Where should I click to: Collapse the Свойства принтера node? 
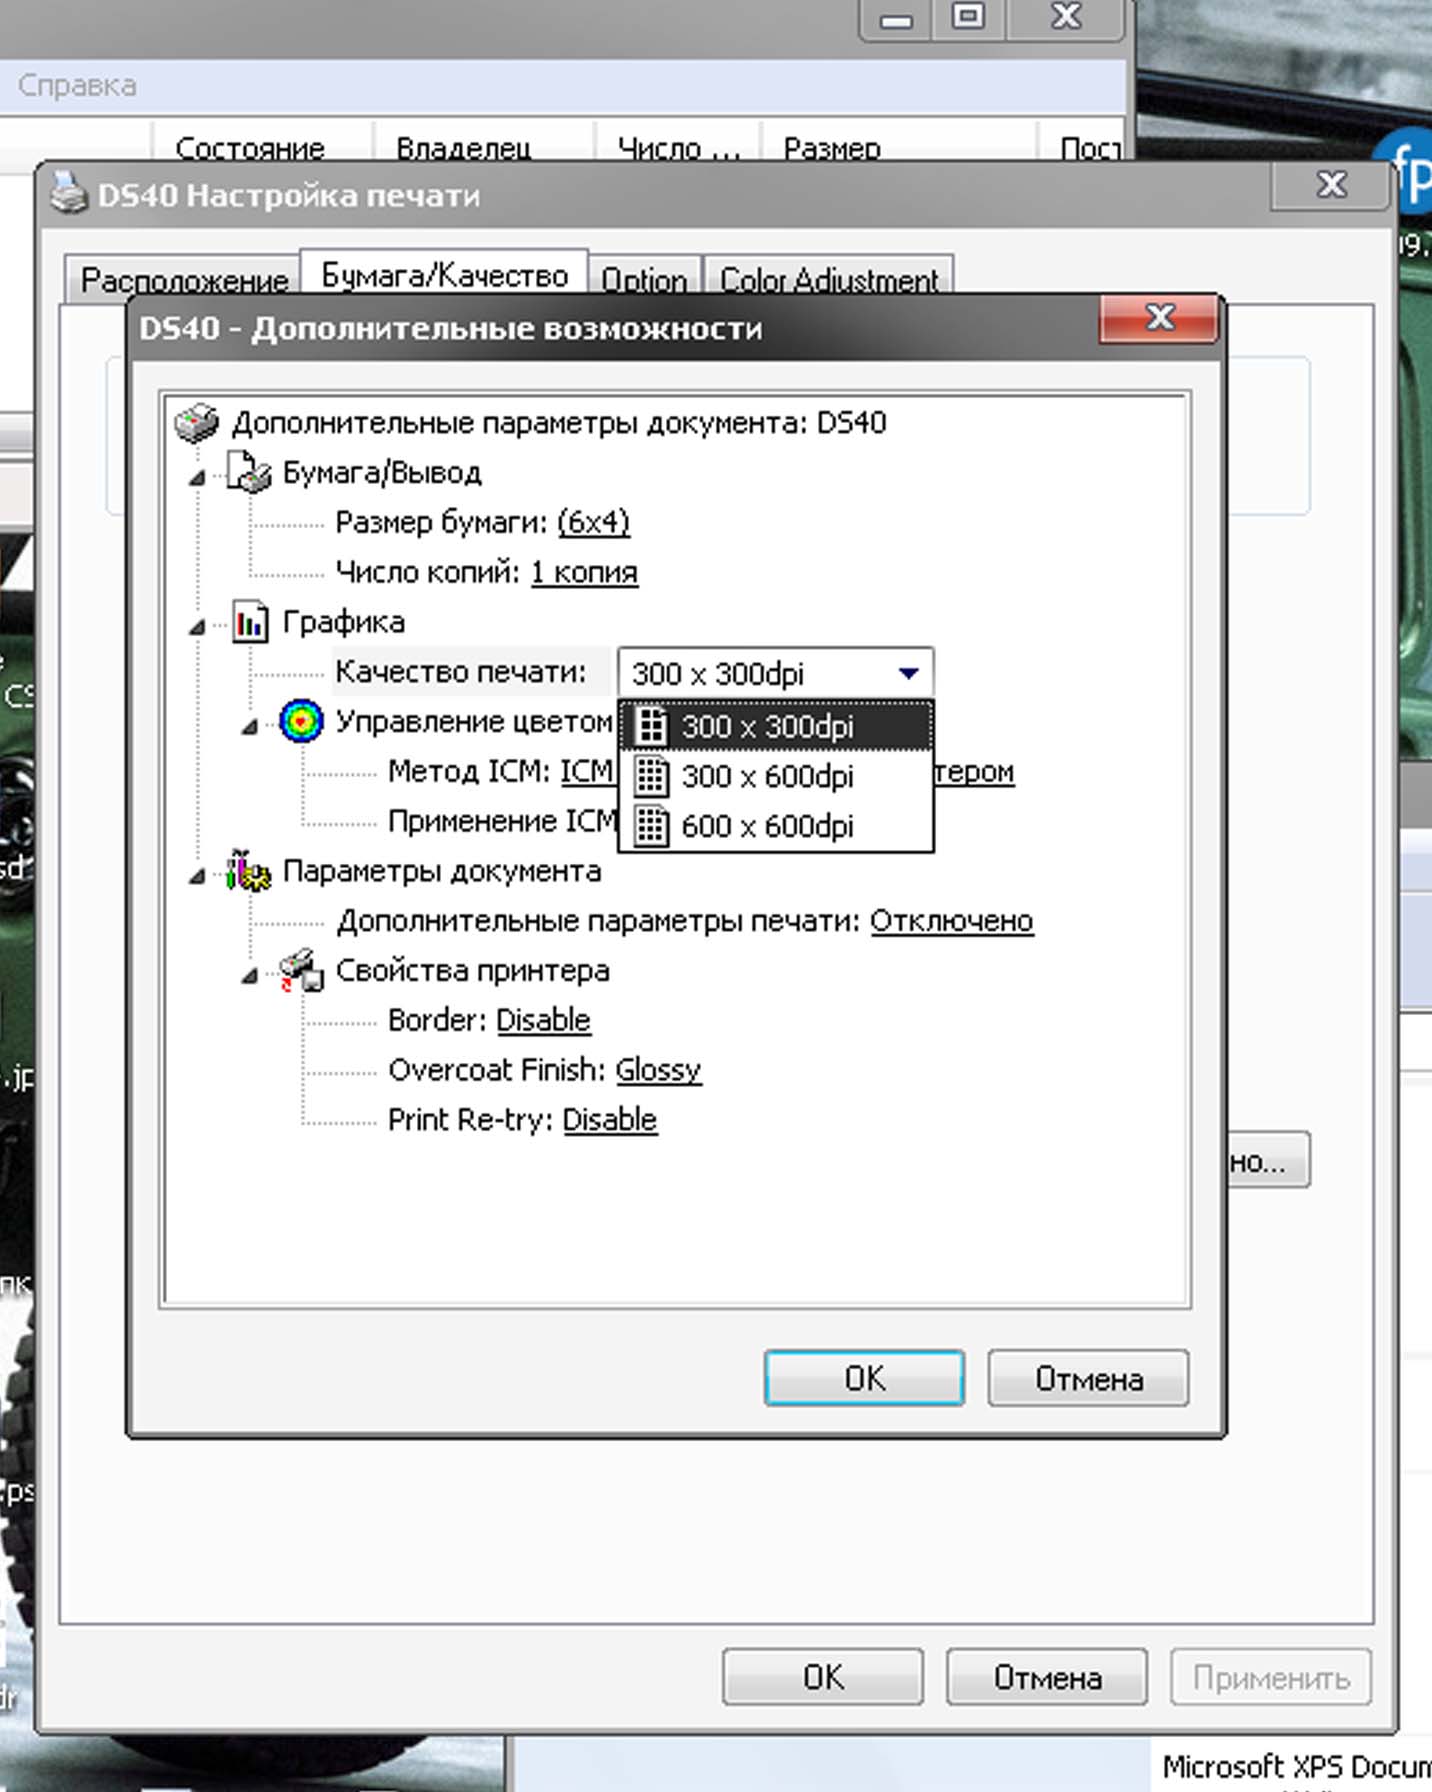250,976
